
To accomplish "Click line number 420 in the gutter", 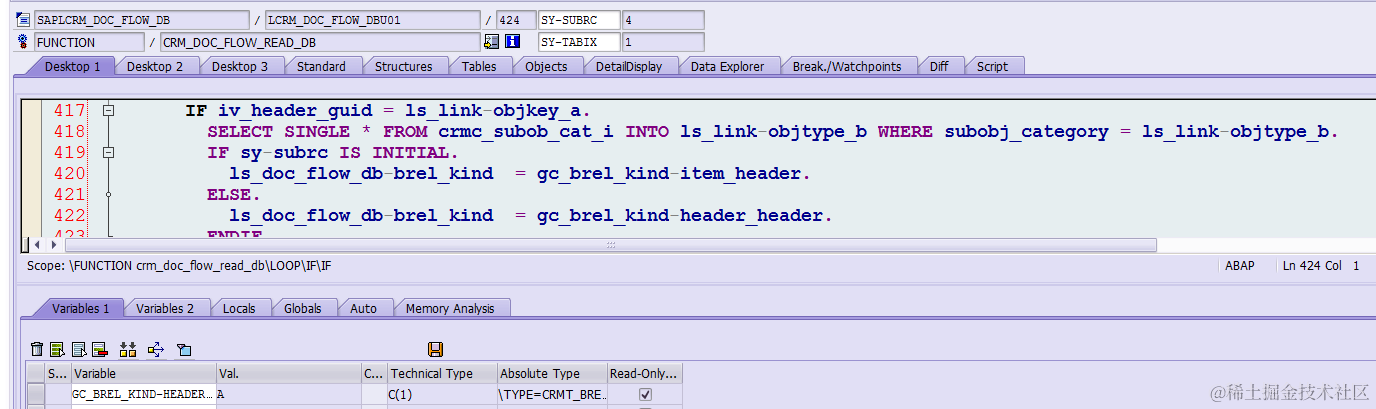I will 69,174.
